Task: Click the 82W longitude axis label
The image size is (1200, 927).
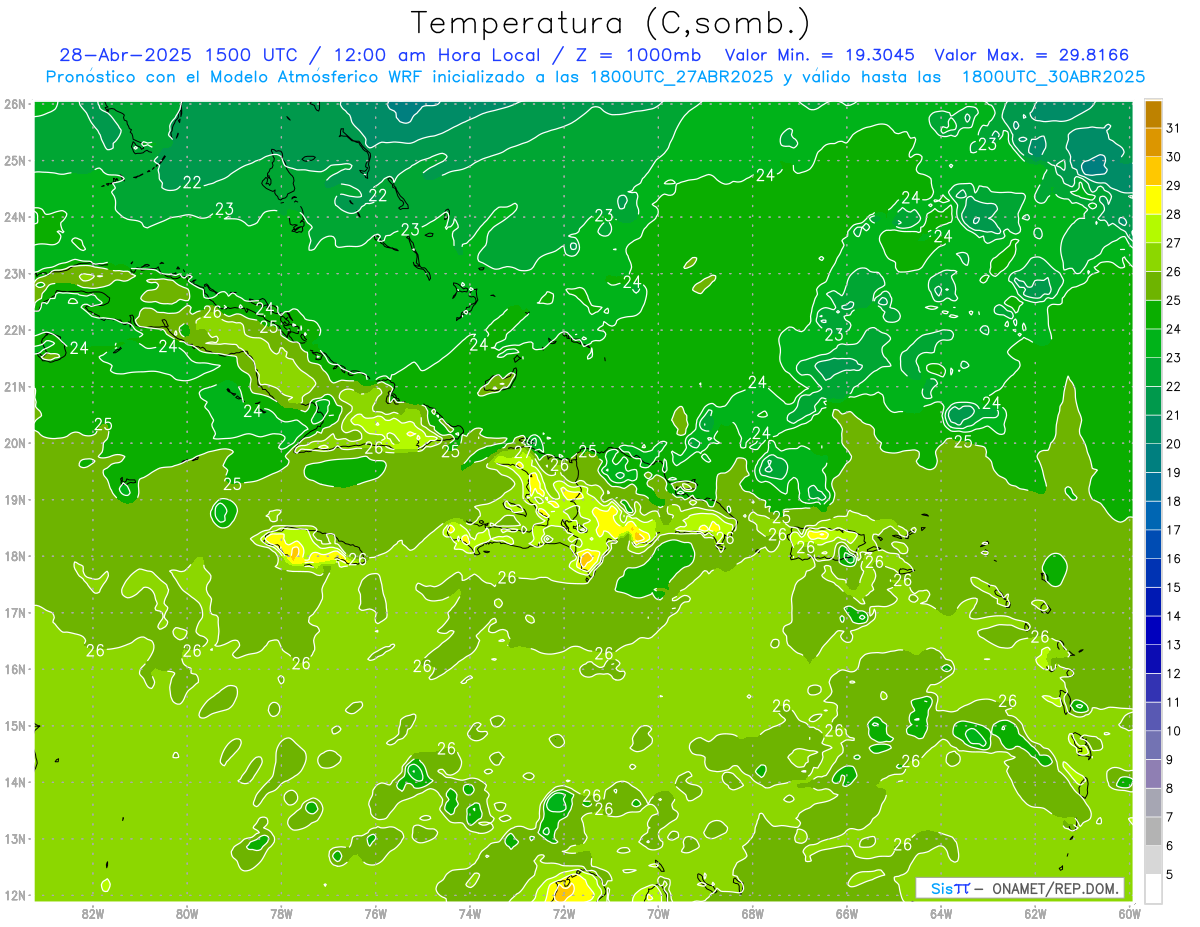Action: [93, 912]
